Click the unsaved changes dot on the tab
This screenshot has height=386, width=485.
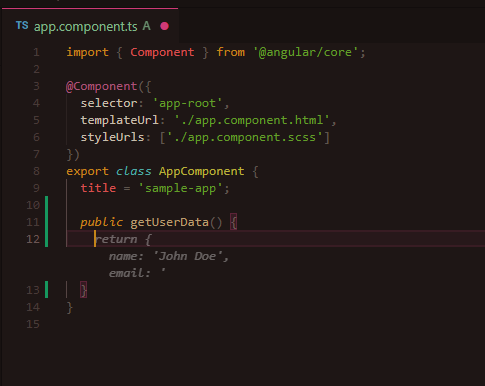(164, 26)
